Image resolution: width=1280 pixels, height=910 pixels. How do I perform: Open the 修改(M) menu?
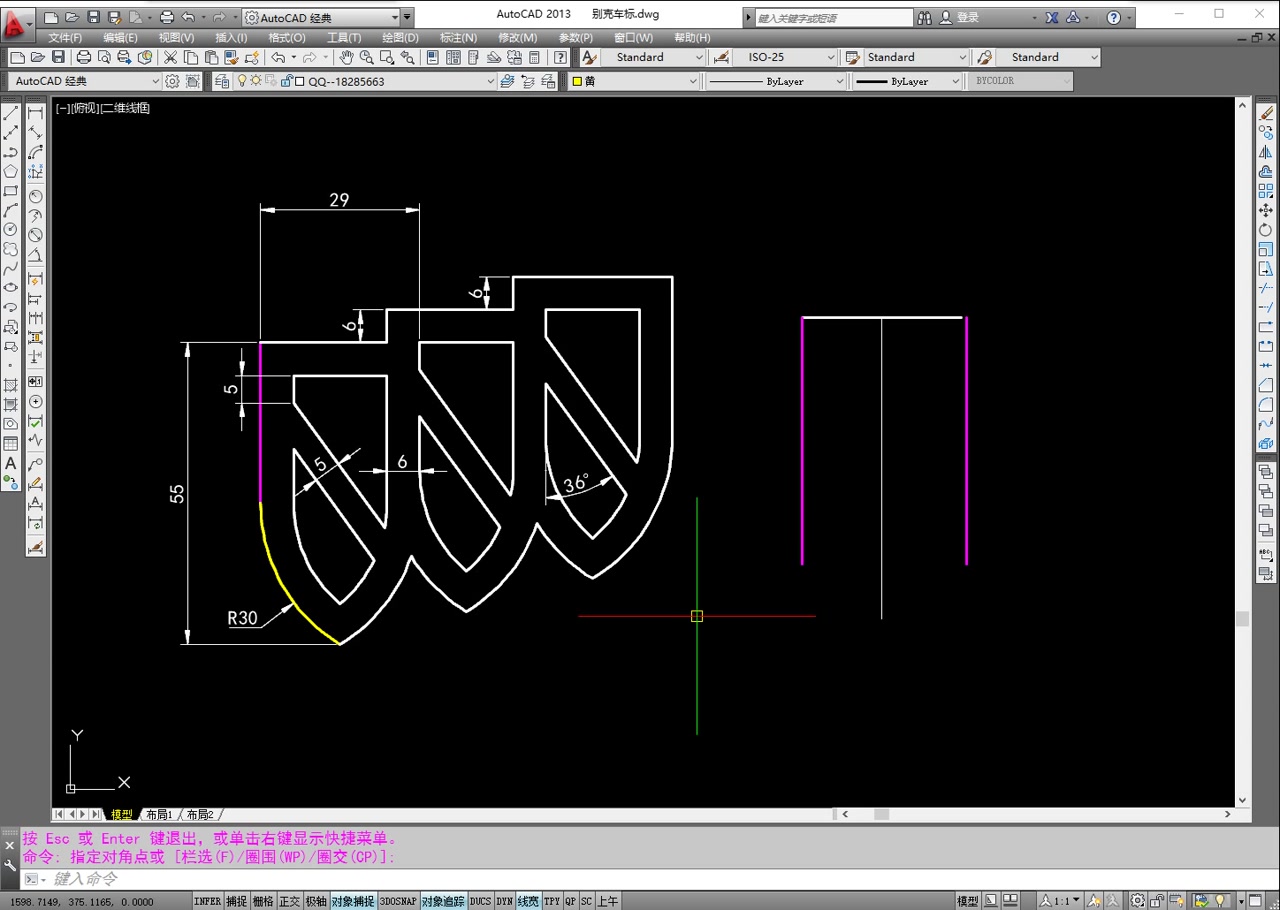click(518, 38)
